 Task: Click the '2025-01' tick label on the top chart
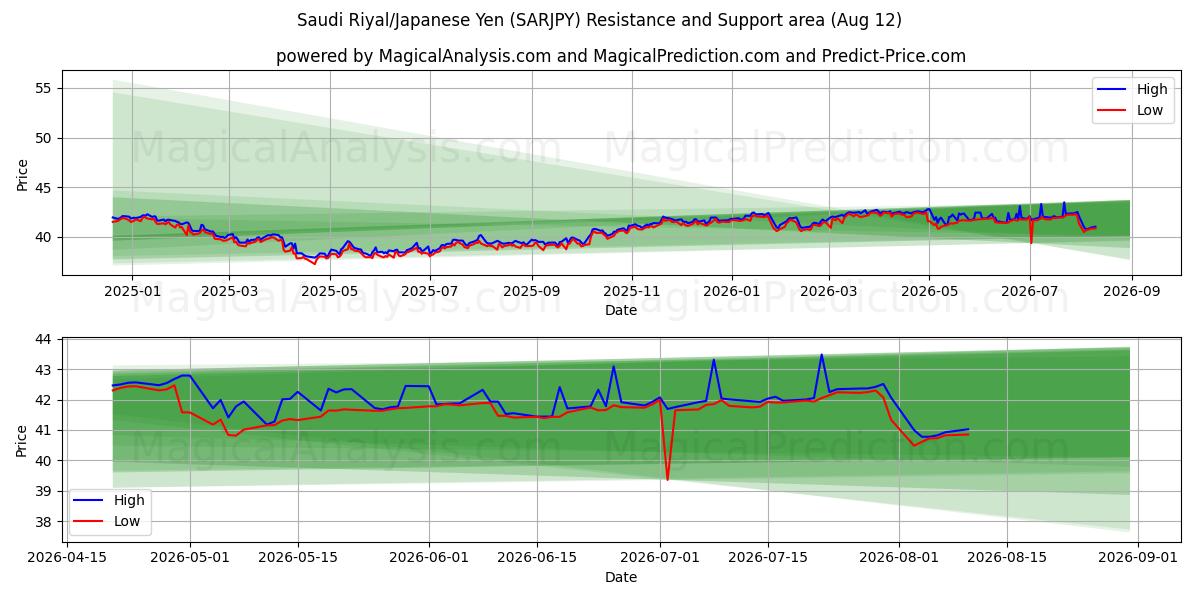pos(132,291)
